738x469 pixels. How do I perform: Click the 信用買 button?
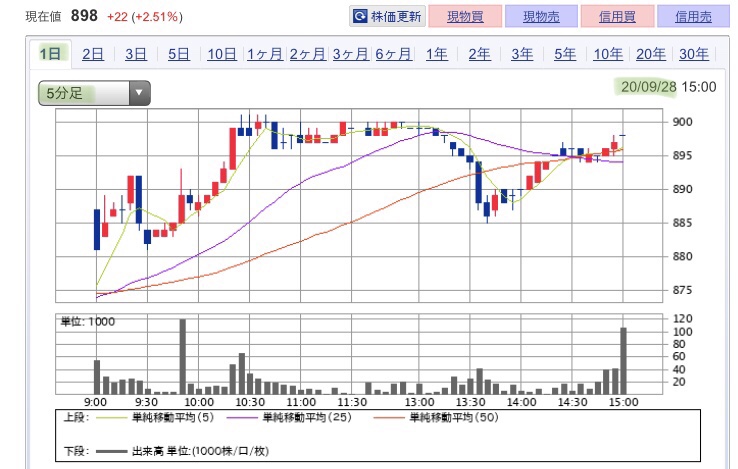coord(617,16)
